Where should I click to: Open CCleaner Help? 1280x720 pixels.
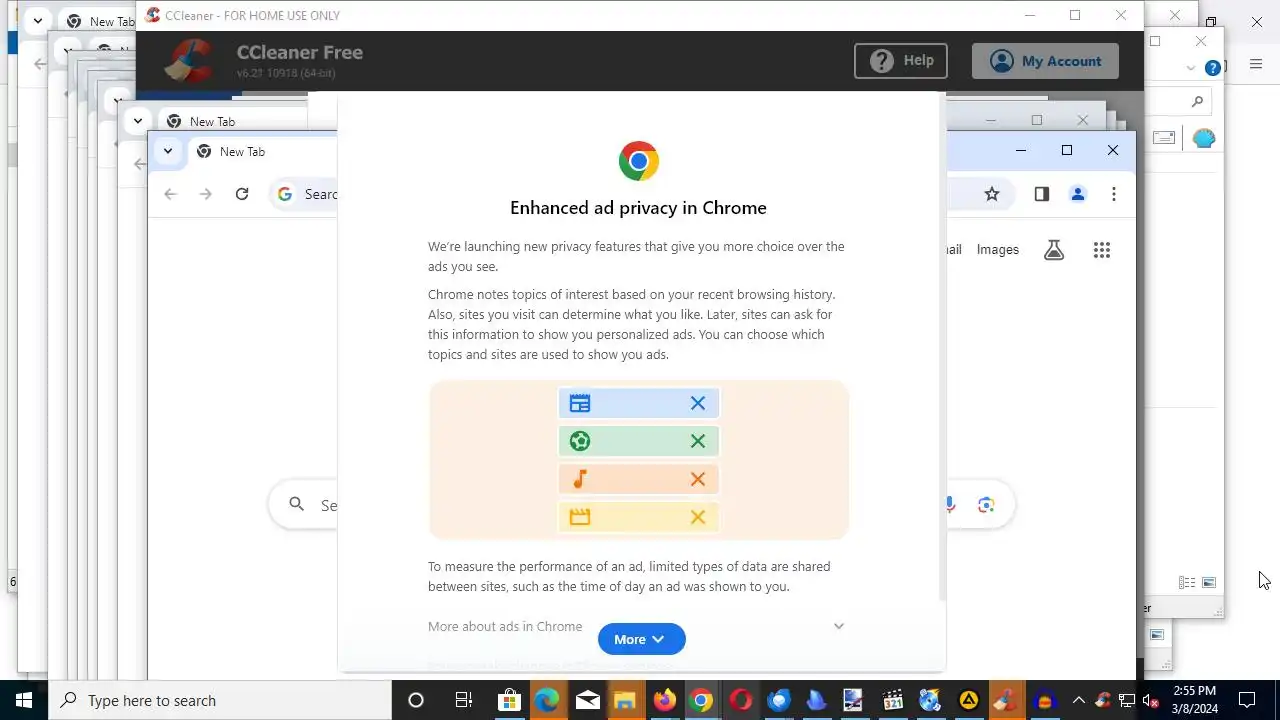pyautogui.click(x=900, y=61)
